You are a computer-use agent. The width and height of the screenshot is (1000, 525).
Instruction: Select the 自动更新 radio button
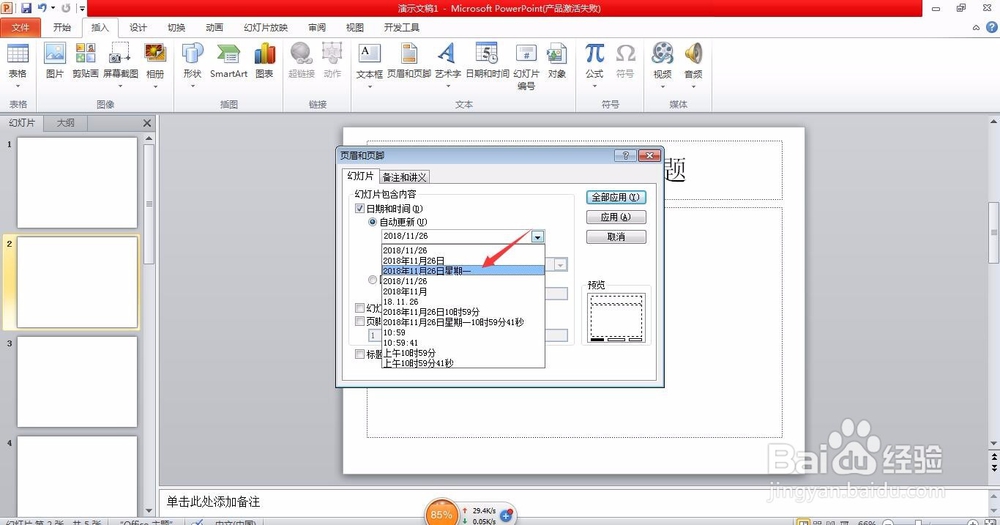point(372,222)
